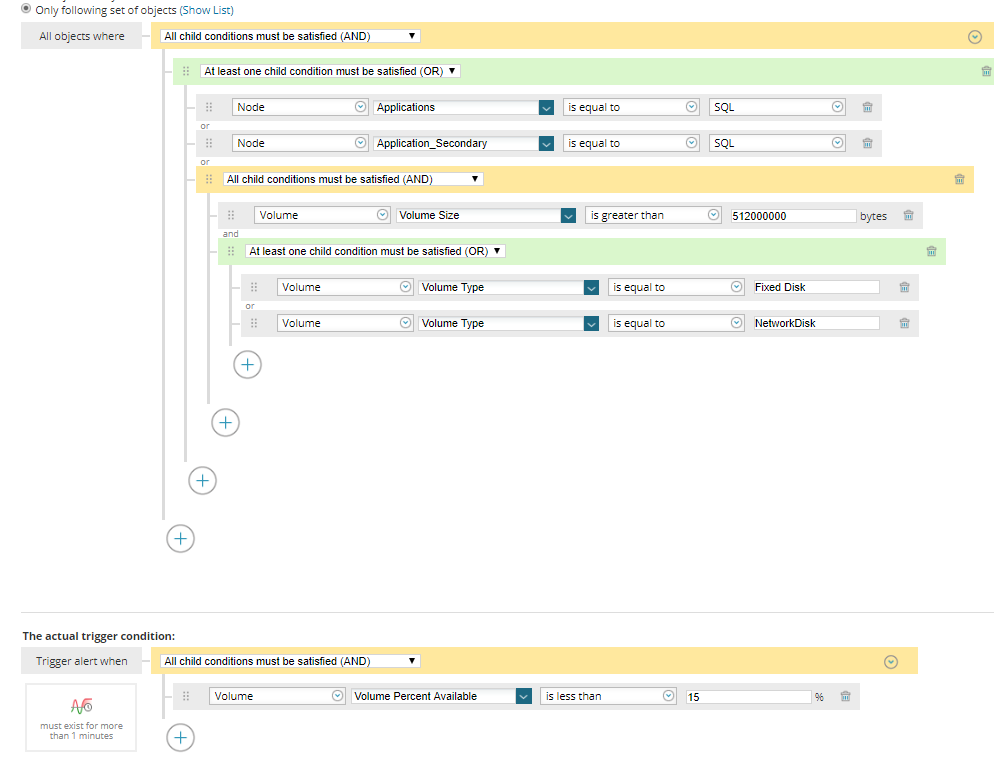Viewport: 994px width, 759px height.
Task: Delete the Volume Percent Available trigger condition
Action: coord(845,696)
